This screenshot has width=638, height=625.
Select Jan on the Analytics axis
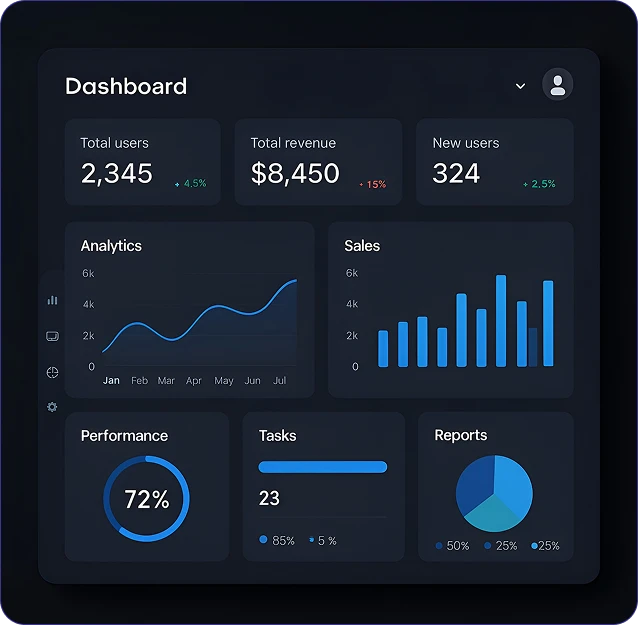pos(111,380)
